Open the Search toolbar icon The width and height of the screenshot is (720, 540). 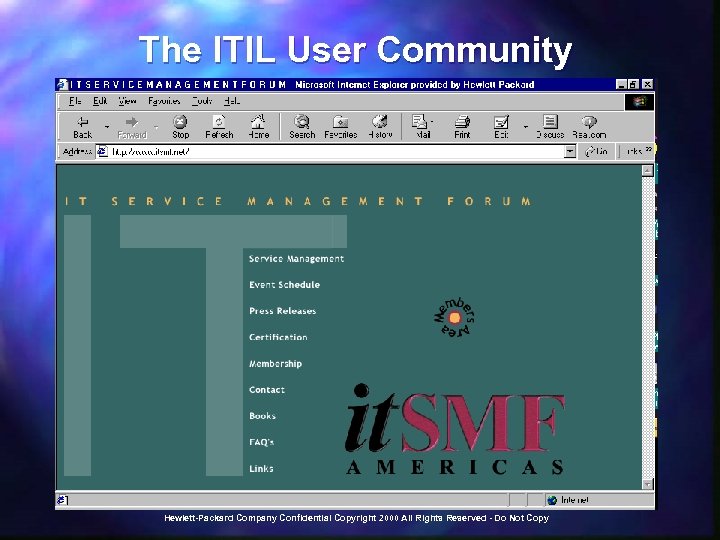click(302, 127)
